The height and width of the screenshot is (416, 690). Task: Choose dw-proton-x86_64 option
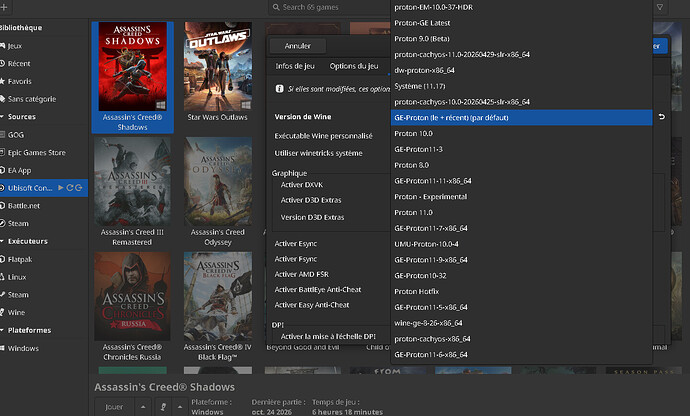pos(521,70)
